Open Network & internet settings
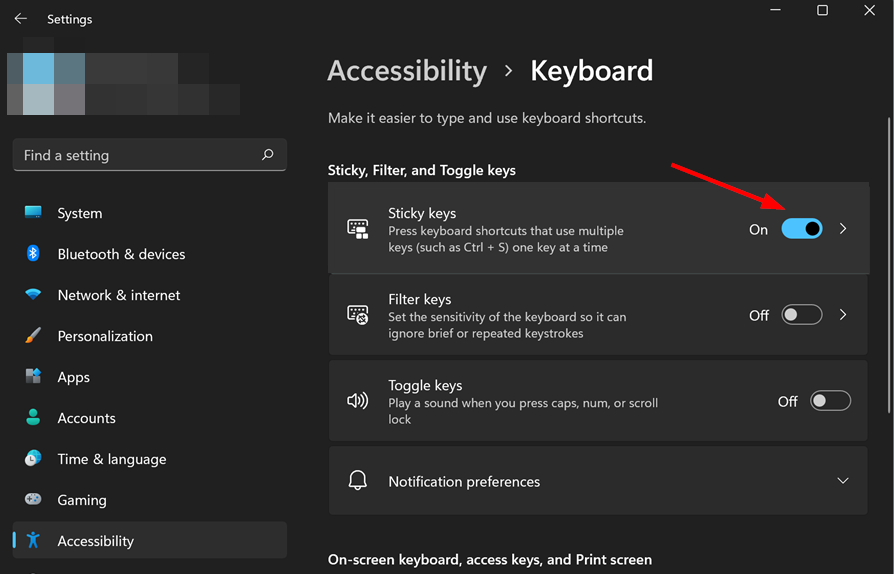894x574 pixels. click(x=149, y=295)
